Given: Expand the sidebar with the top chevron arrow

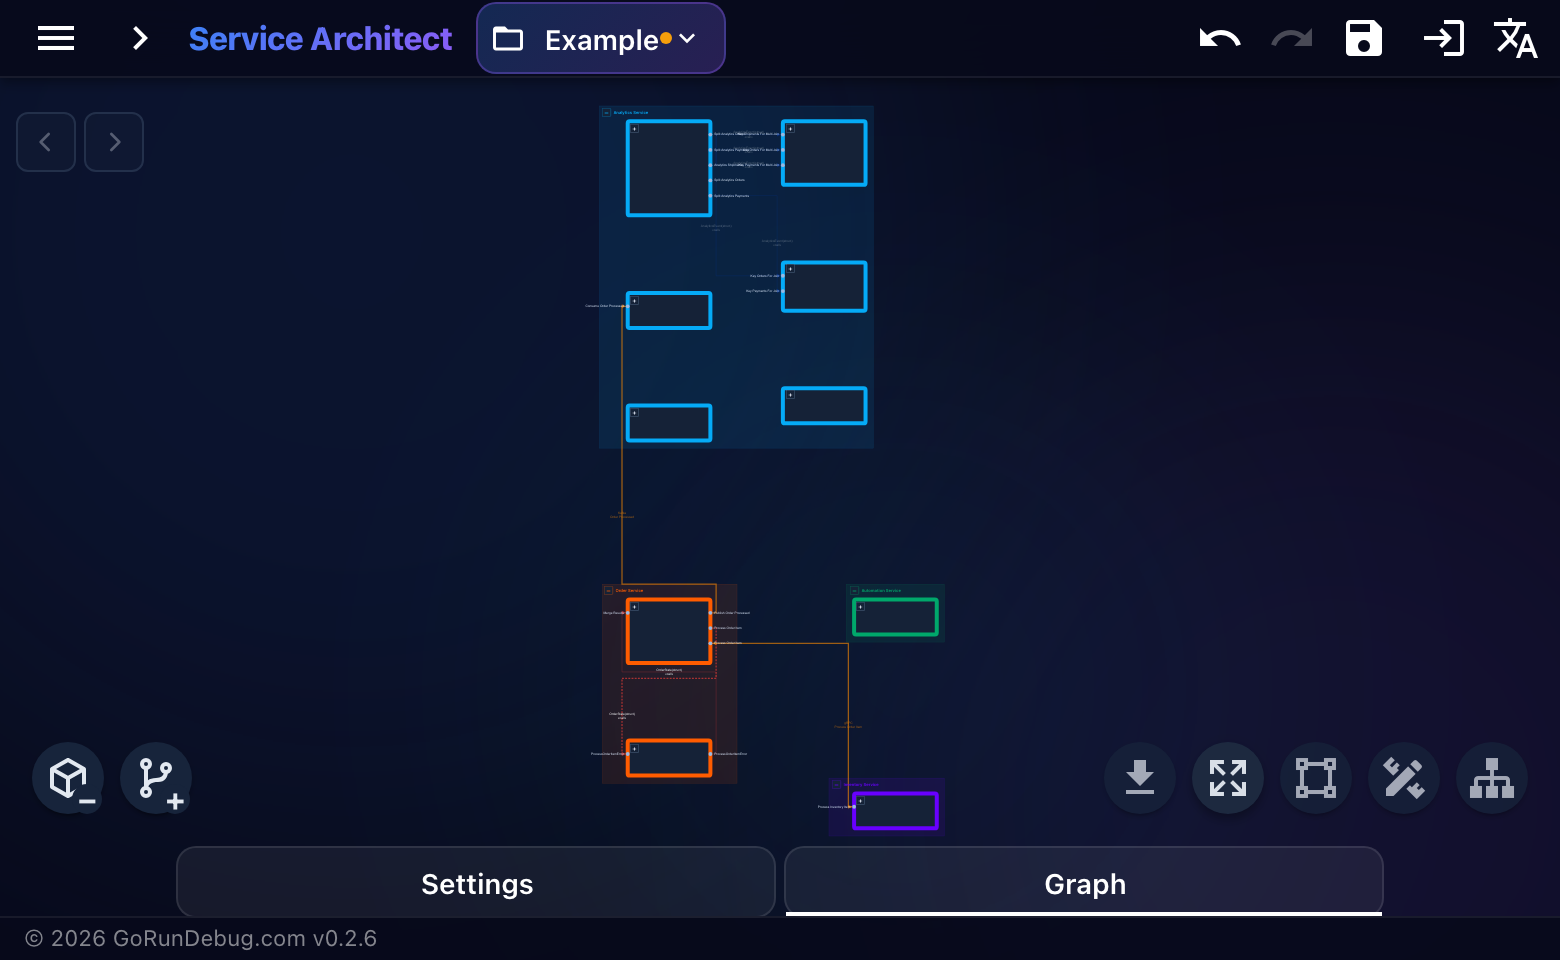Looking at the screenshot, I should (x=140, y=38).
